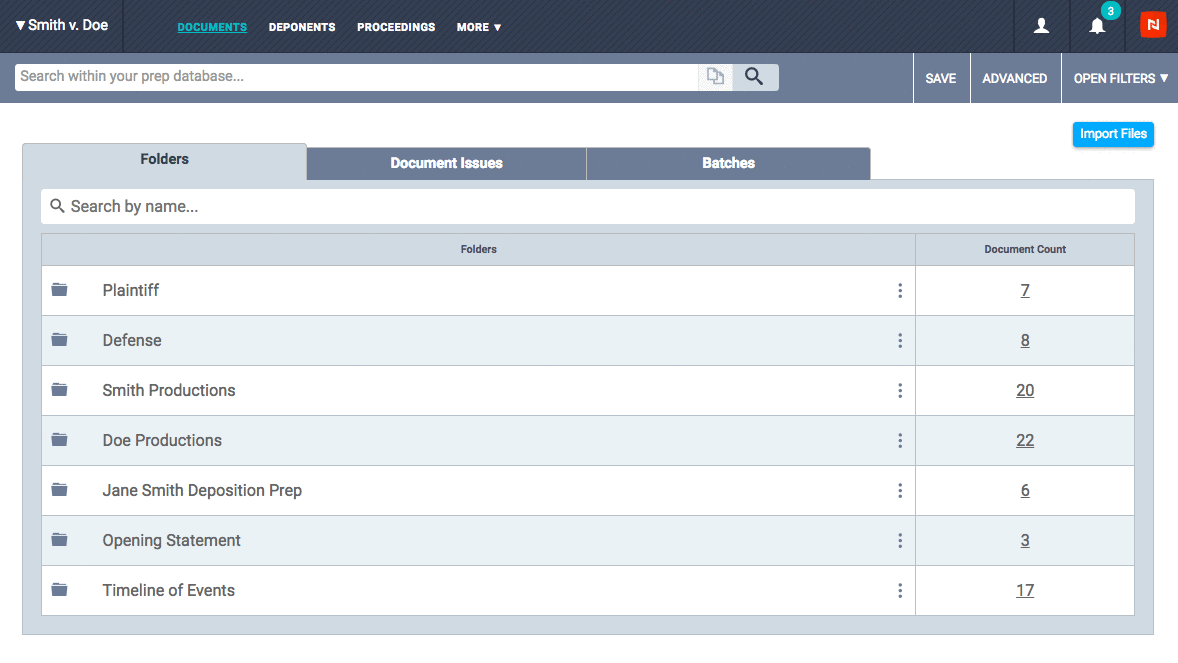Open Jane Smith Deposition Prep count 6

click(1025, 490)
